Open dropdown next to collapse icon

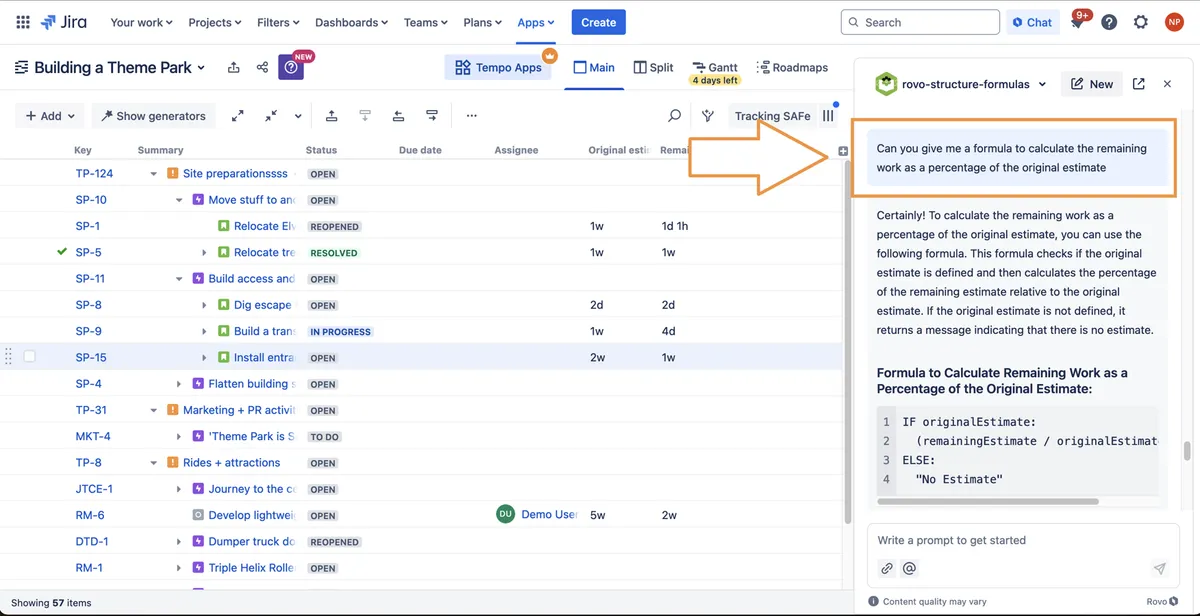coord(298,116)
